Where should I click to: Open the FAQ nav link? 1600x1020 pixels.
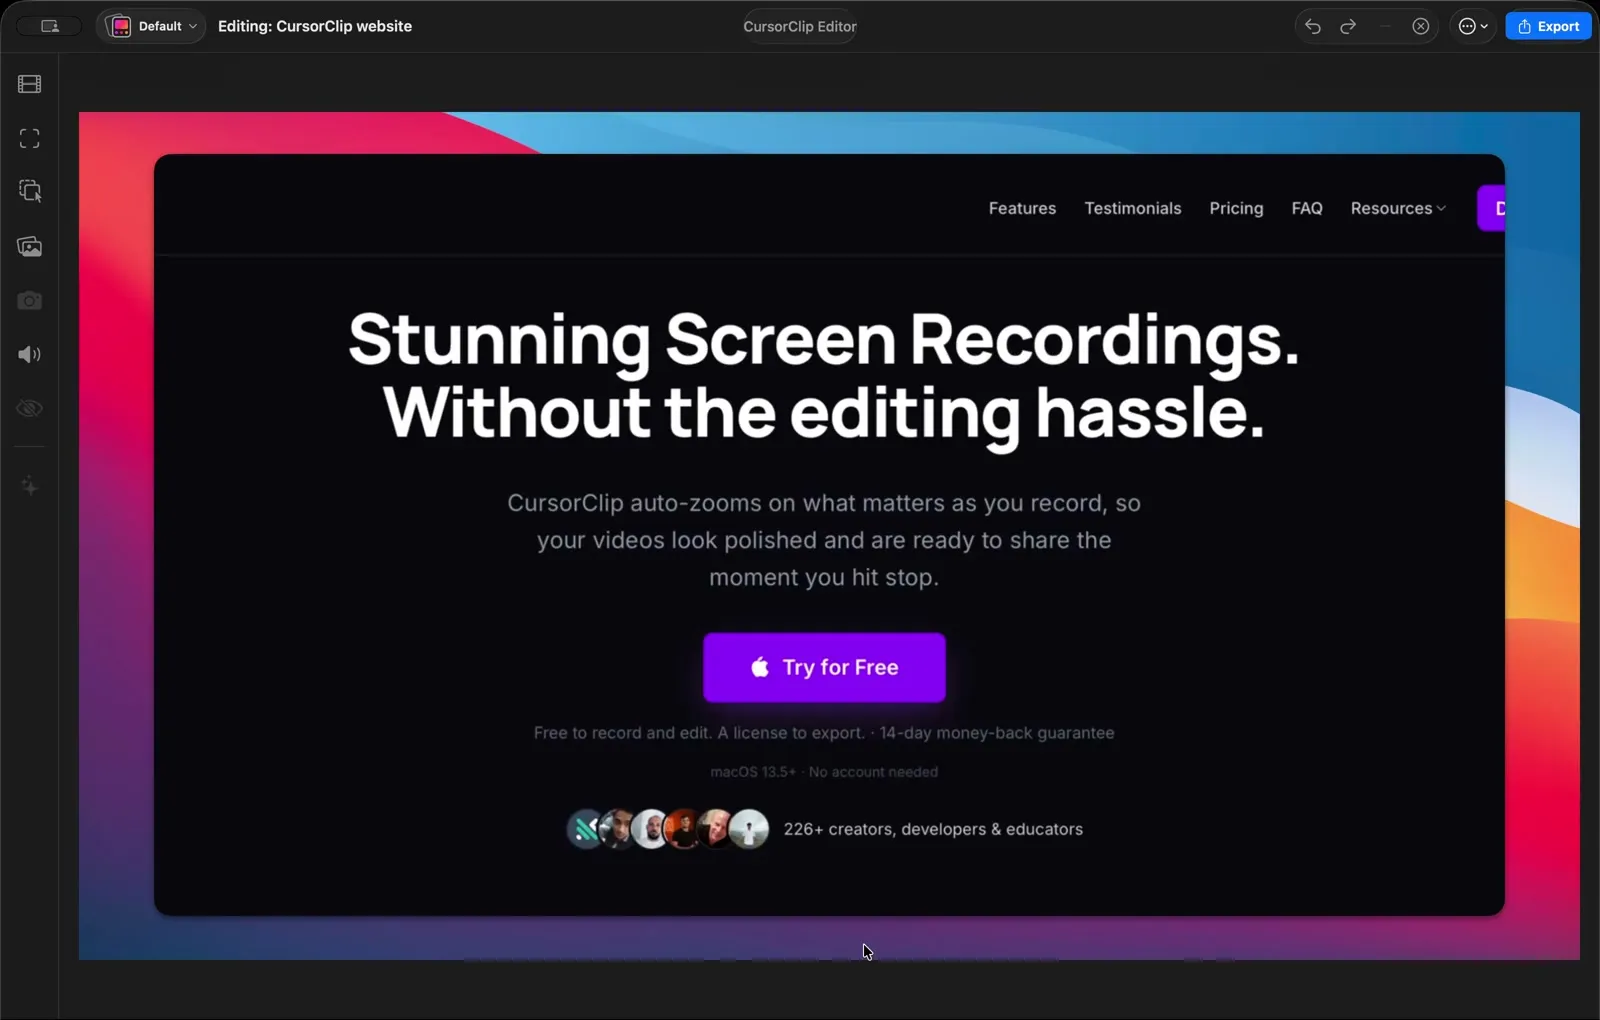point(1307,208)
